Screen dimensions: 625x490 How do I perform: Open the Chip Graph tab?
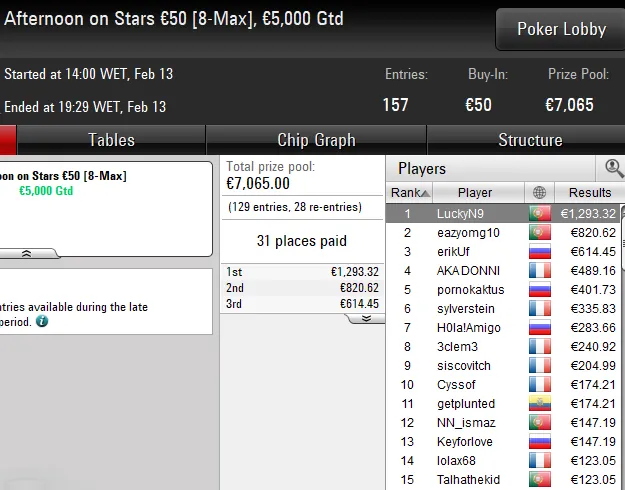point(316,140)
